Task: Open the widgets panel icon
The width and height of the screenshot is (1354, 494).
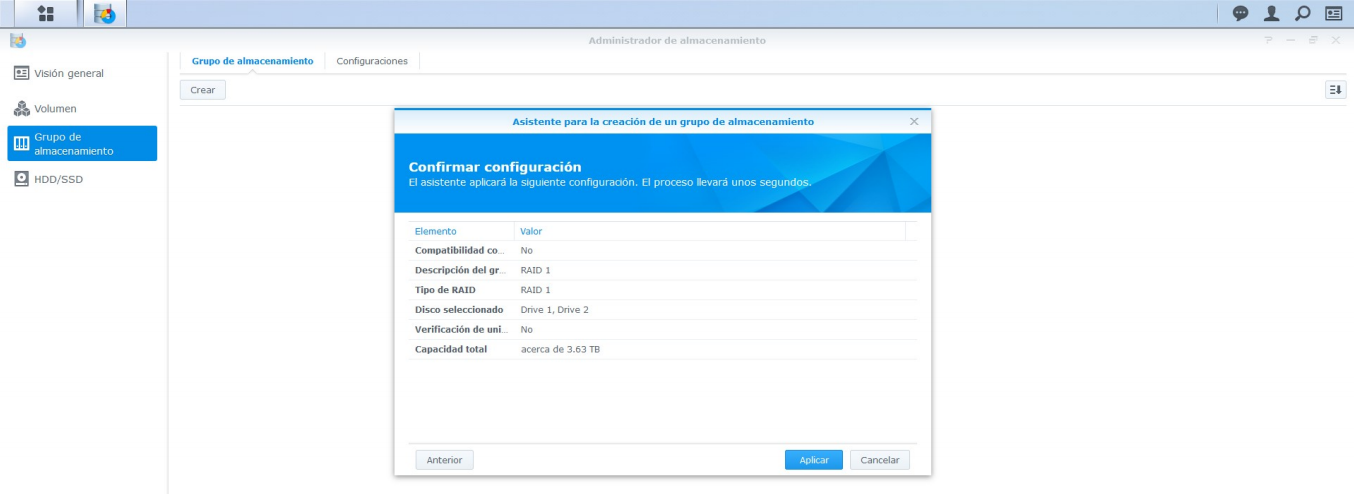Action: pos(1333,14)
